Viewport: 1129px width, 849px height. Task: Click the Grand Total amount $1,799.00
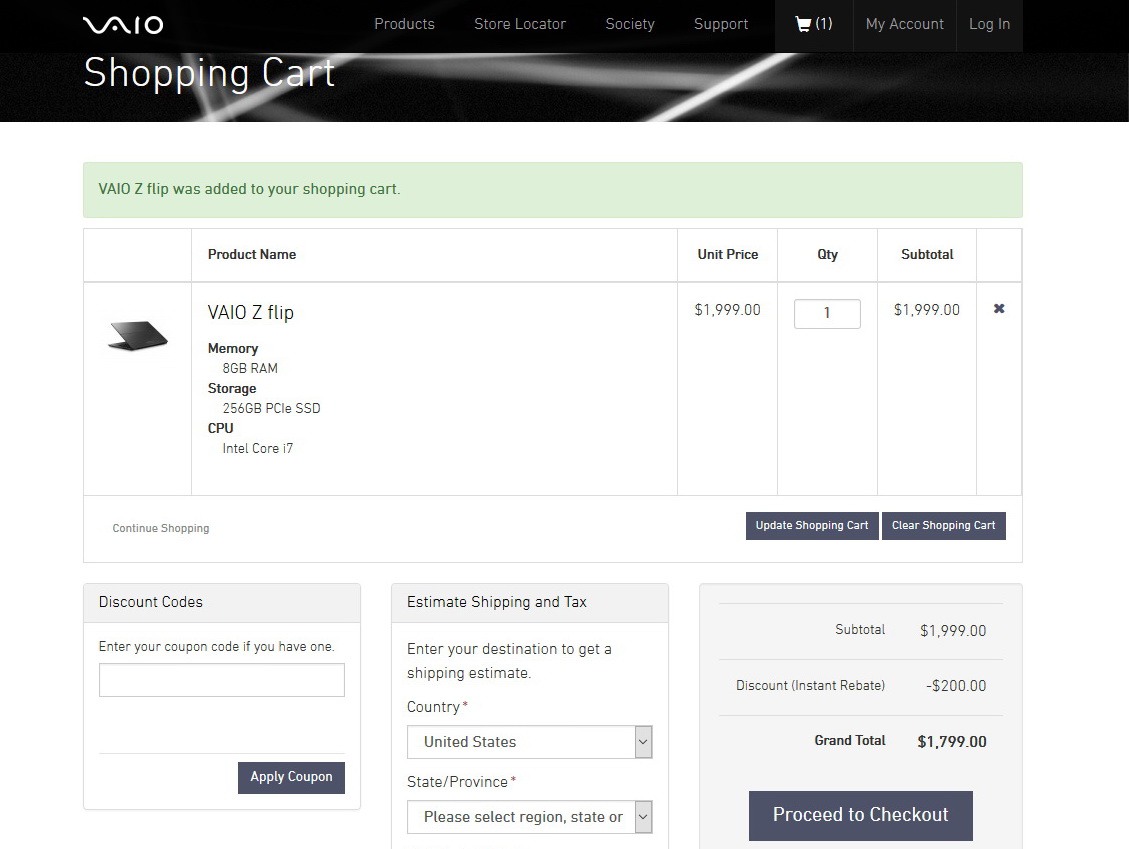(952, 741)
